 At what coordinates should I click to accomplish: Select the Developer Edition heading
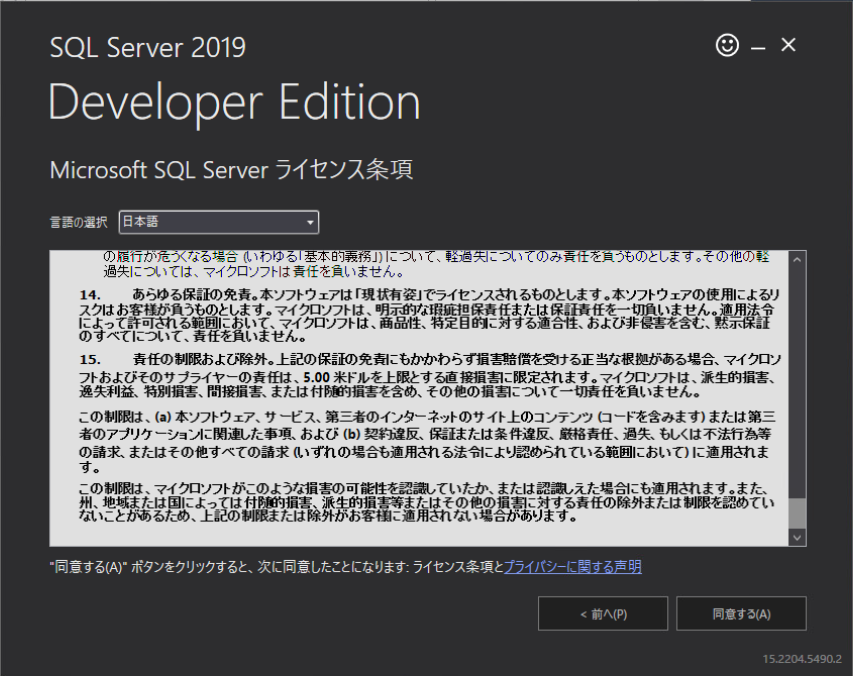pos(234,100)
